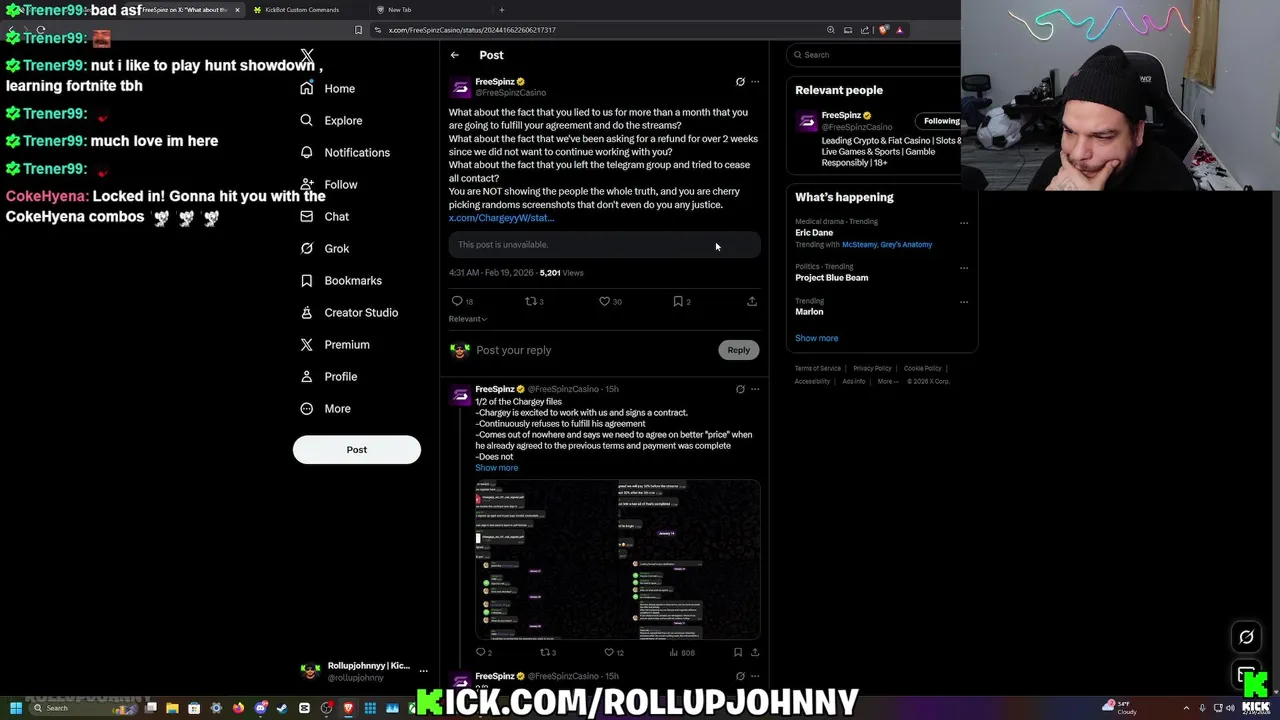Open the Relevant sort dropdown
Screen dimensions: 1280x720
[468, 319]
